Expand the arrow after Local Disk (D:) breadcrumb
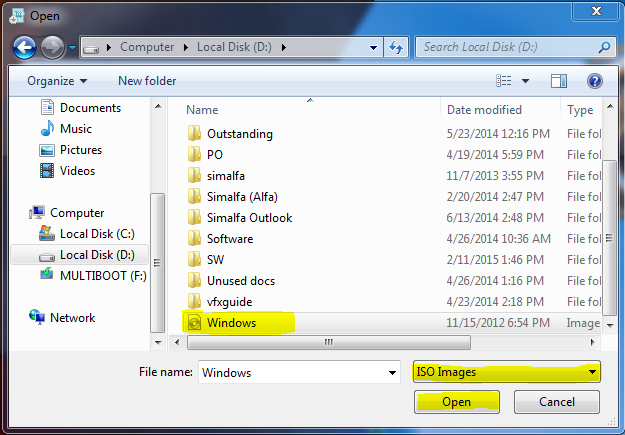 [284, 48]
